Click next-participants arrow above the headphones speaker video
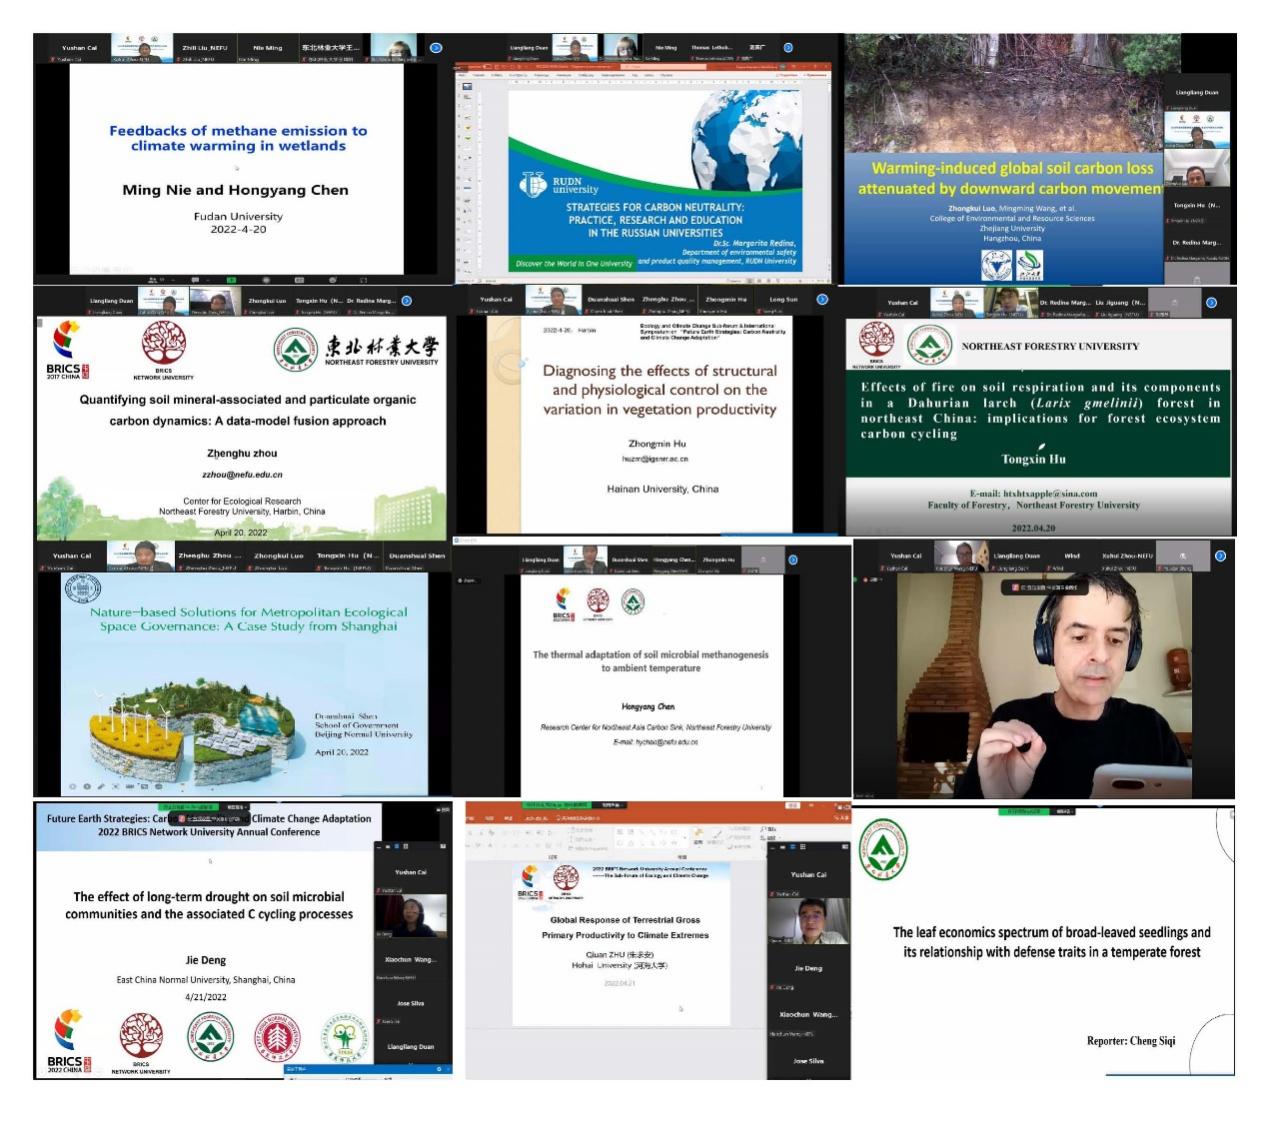 [x=1220, y=556]
